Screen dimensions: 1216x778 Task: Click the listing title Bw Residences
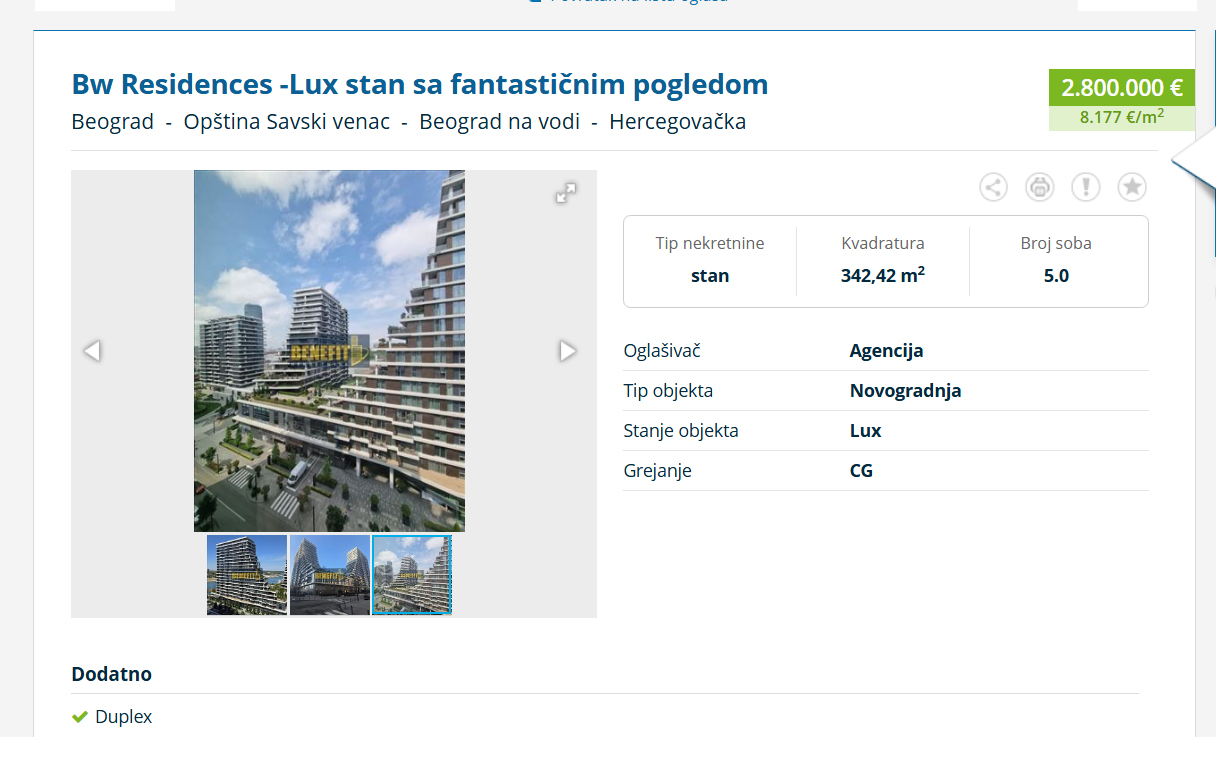pyautogui.click(x=420, y=84)
